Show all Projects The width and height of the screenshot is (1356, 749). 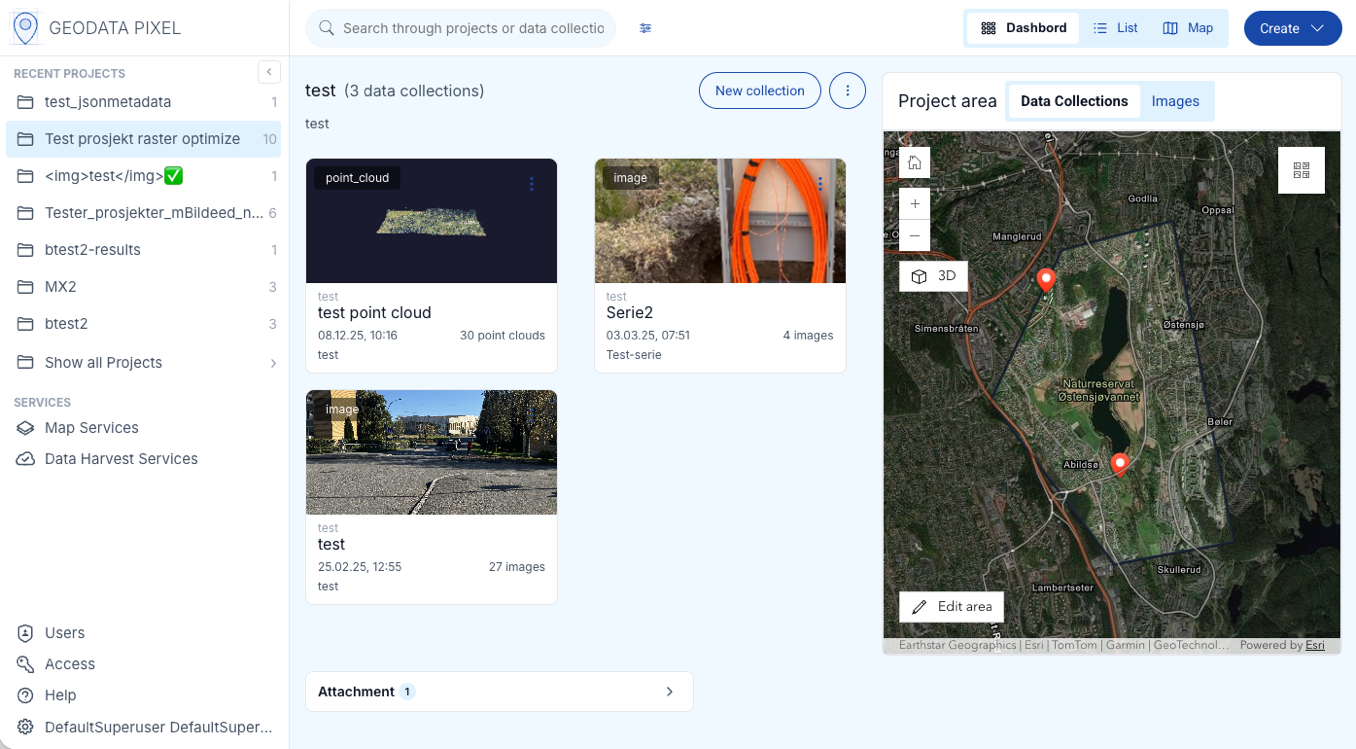click(x=144, y=363)
